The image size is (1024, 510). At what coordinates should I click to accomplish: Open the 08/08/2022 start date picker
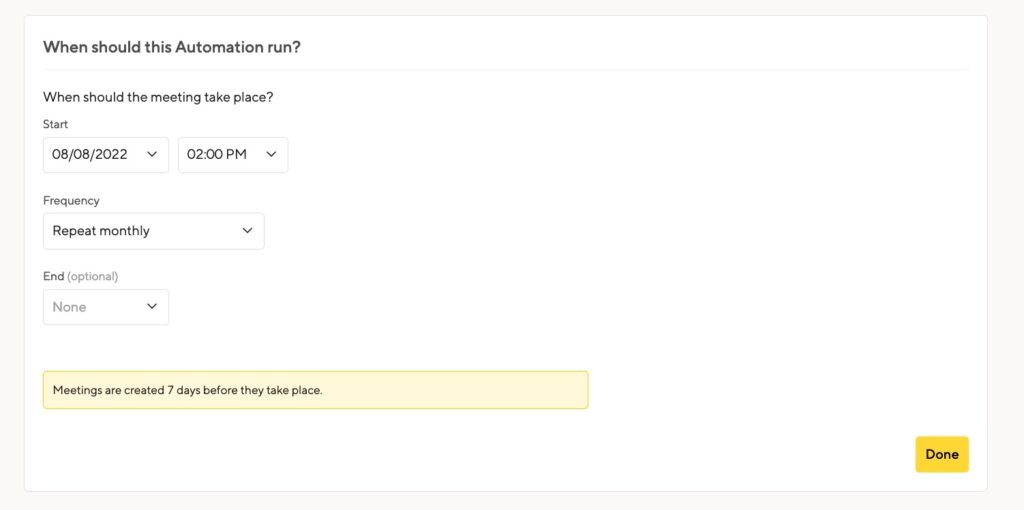pyautogui.click(x=106, y=155)
